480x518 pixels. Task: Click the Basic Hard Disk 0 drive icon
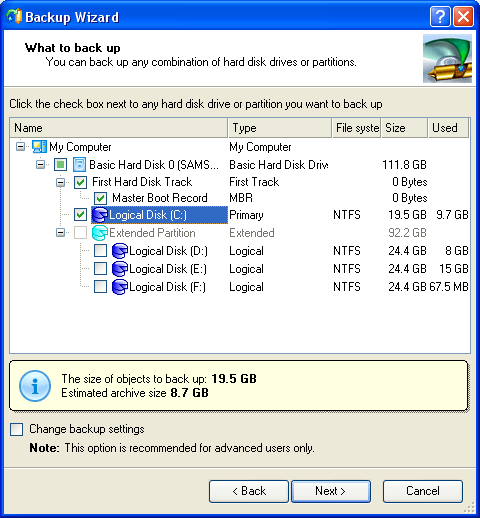pyautogui.click(x=79, y=165)
